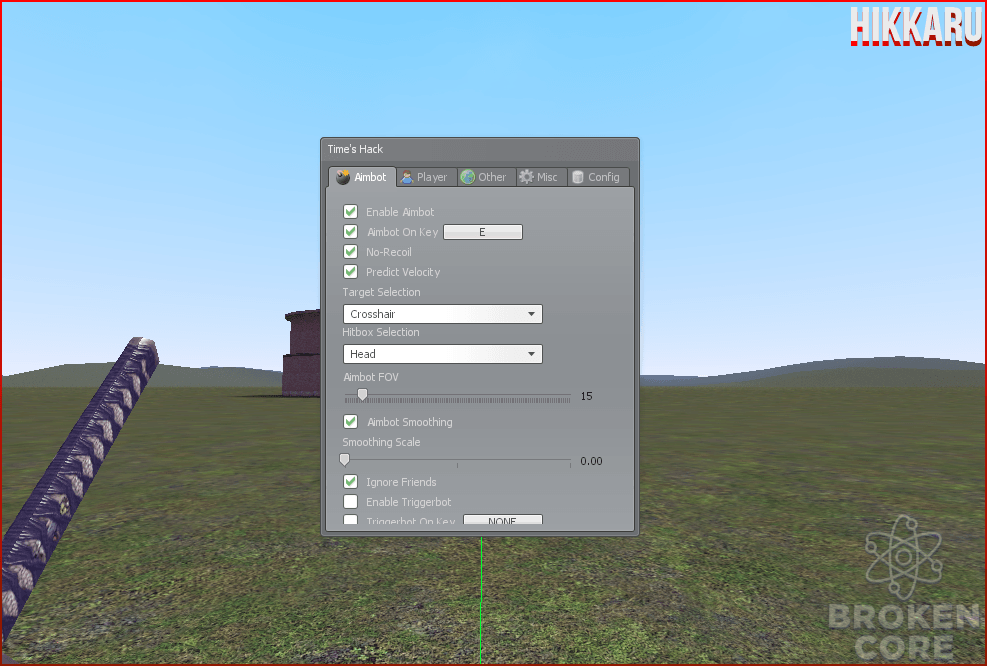Viewport: 987px width, 666px height.
Task: Click the Aimbot FOV slider handle
Action: pyautogui.click(x=363, y=395)
